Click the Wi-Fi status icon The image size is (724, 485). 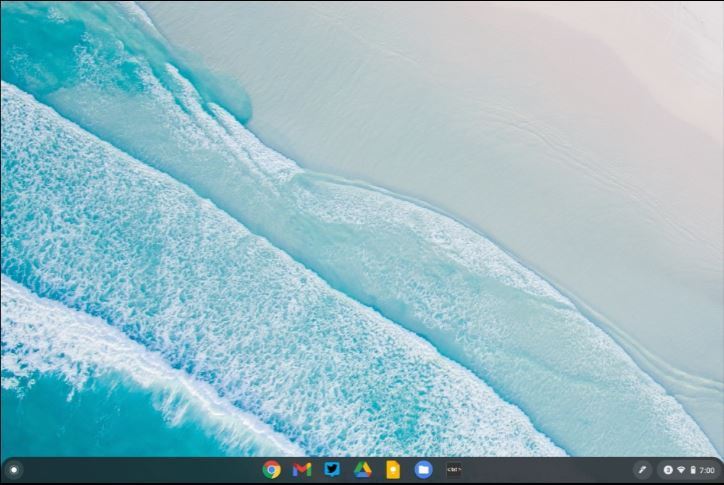(x=681, y=469)
